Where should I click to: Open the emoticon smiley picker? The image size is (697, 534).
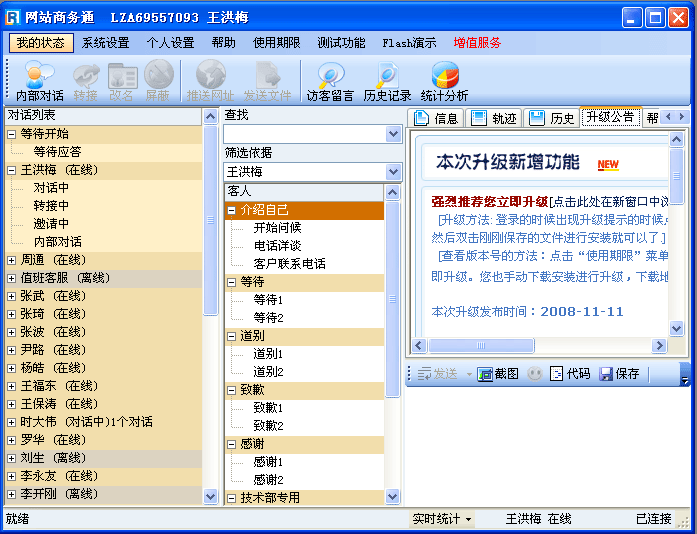535,373
